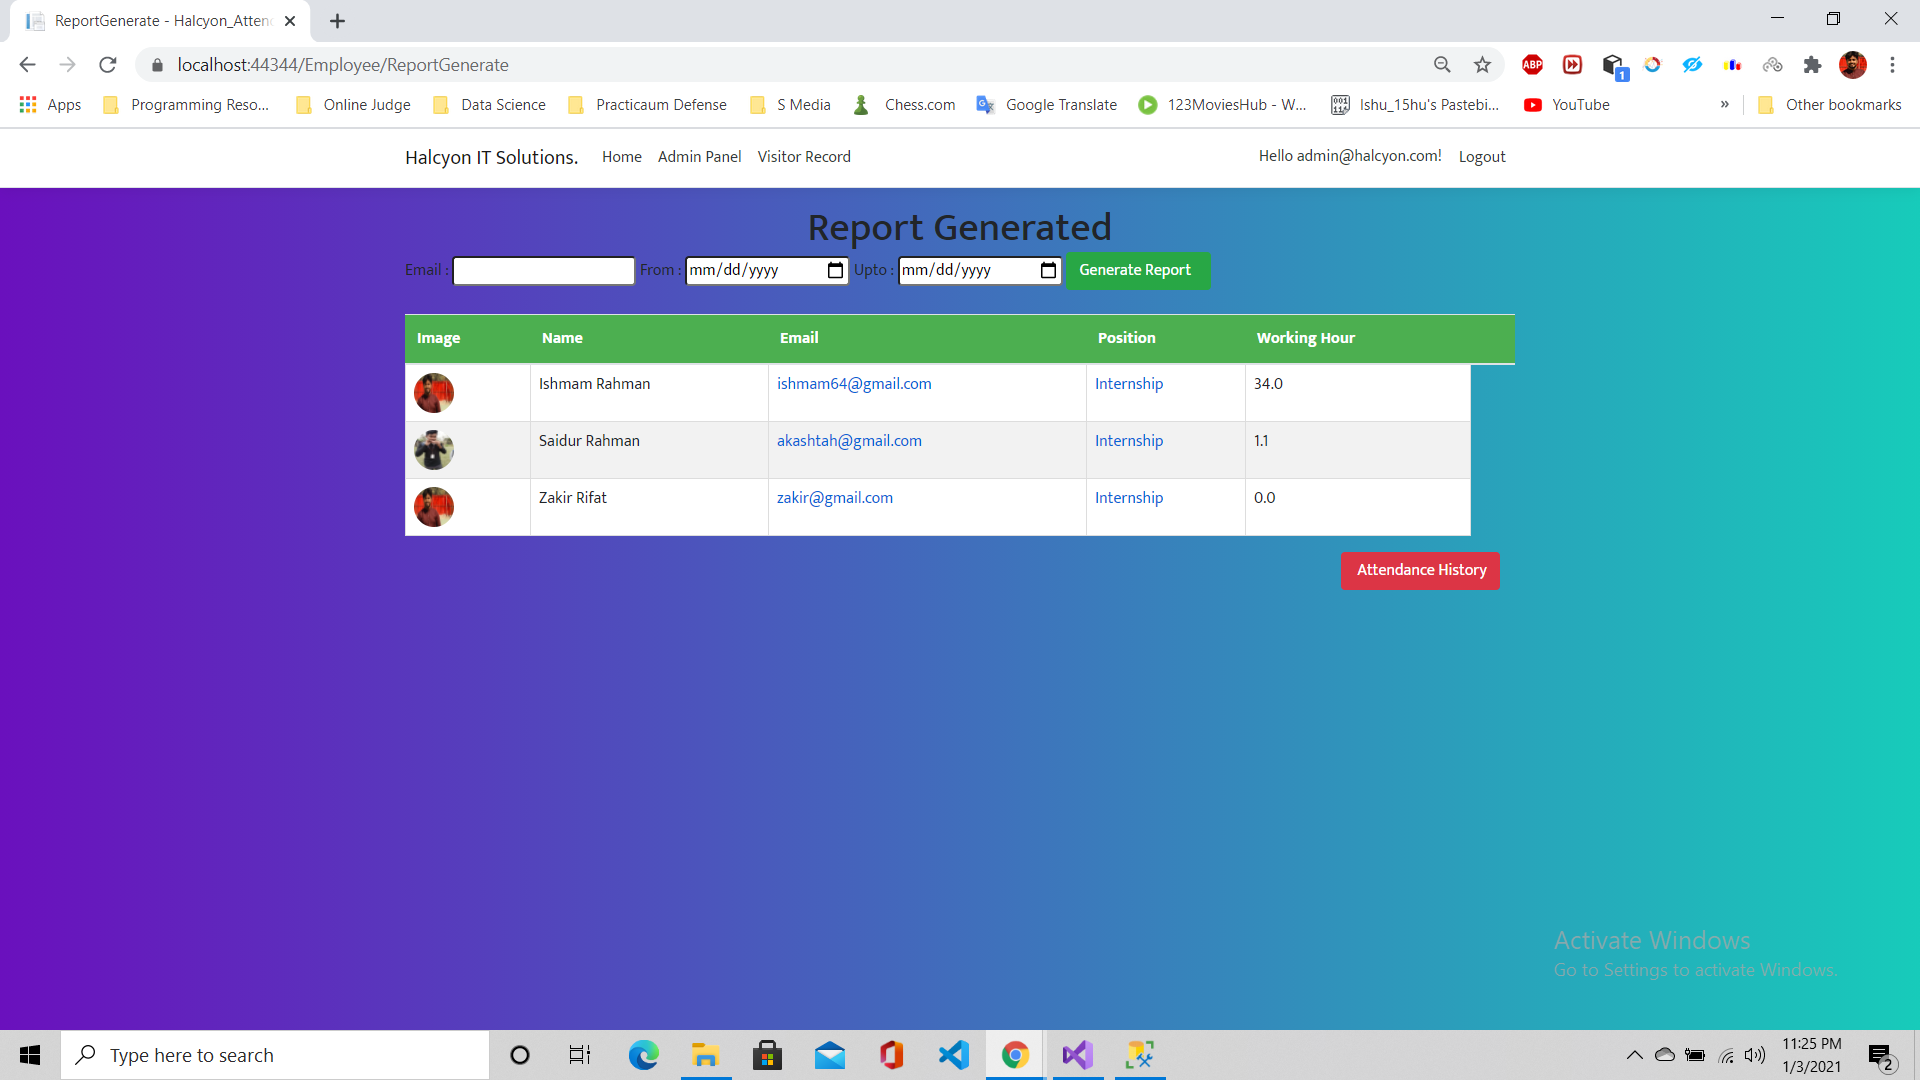
Task: Expand hidden bookmarks chevron in the bookmarks bar
Action: click(1724, 104)
